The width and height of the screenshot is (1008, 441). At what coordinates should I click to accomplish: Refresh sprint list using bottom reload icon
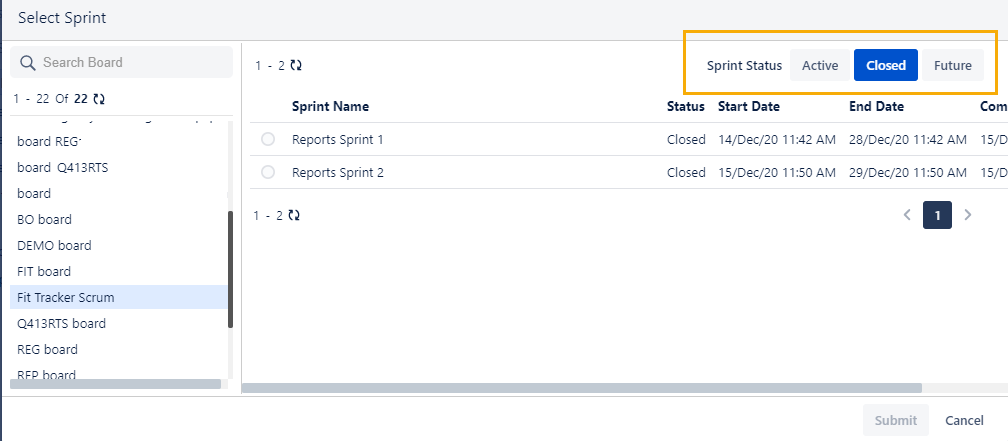[x=294, y=215]
